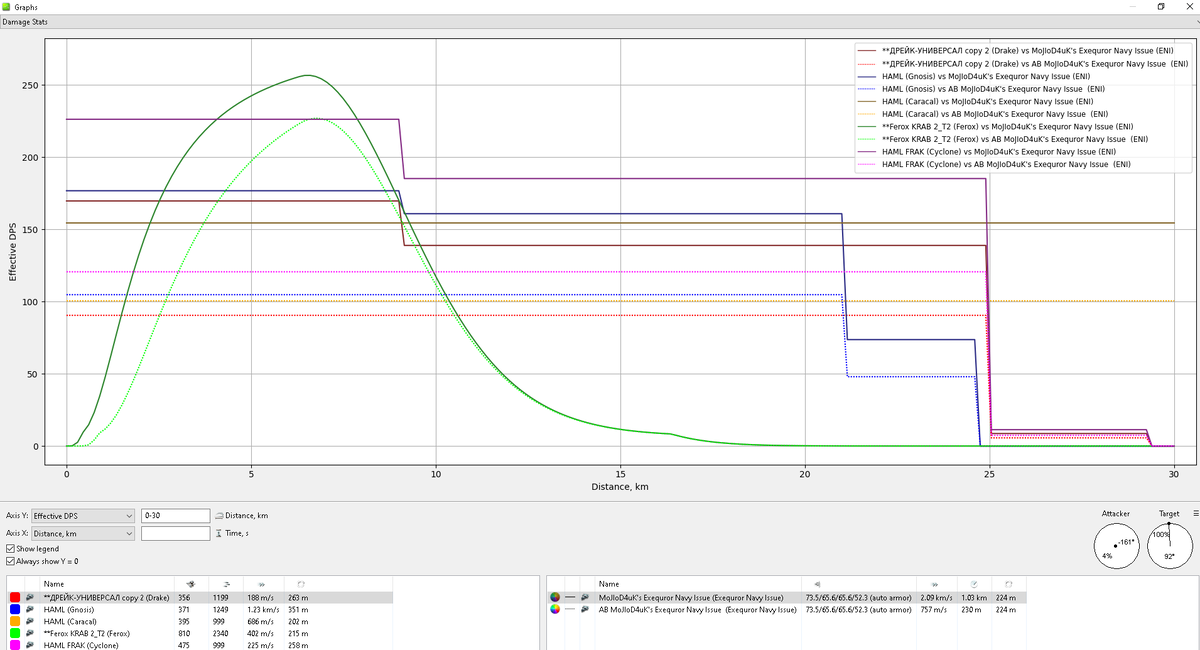Sort targets by the align/agility column icon
Image resolution: width=1200 pixels, height=650 pixels.
pos(975,583)
